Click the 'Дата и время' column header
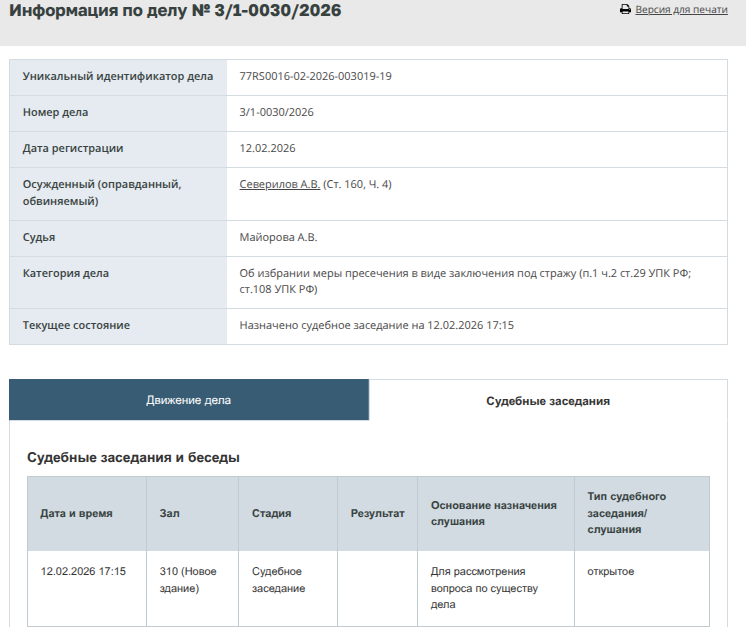The height and width of the screenshot is (627, 746). pos(76,513)
